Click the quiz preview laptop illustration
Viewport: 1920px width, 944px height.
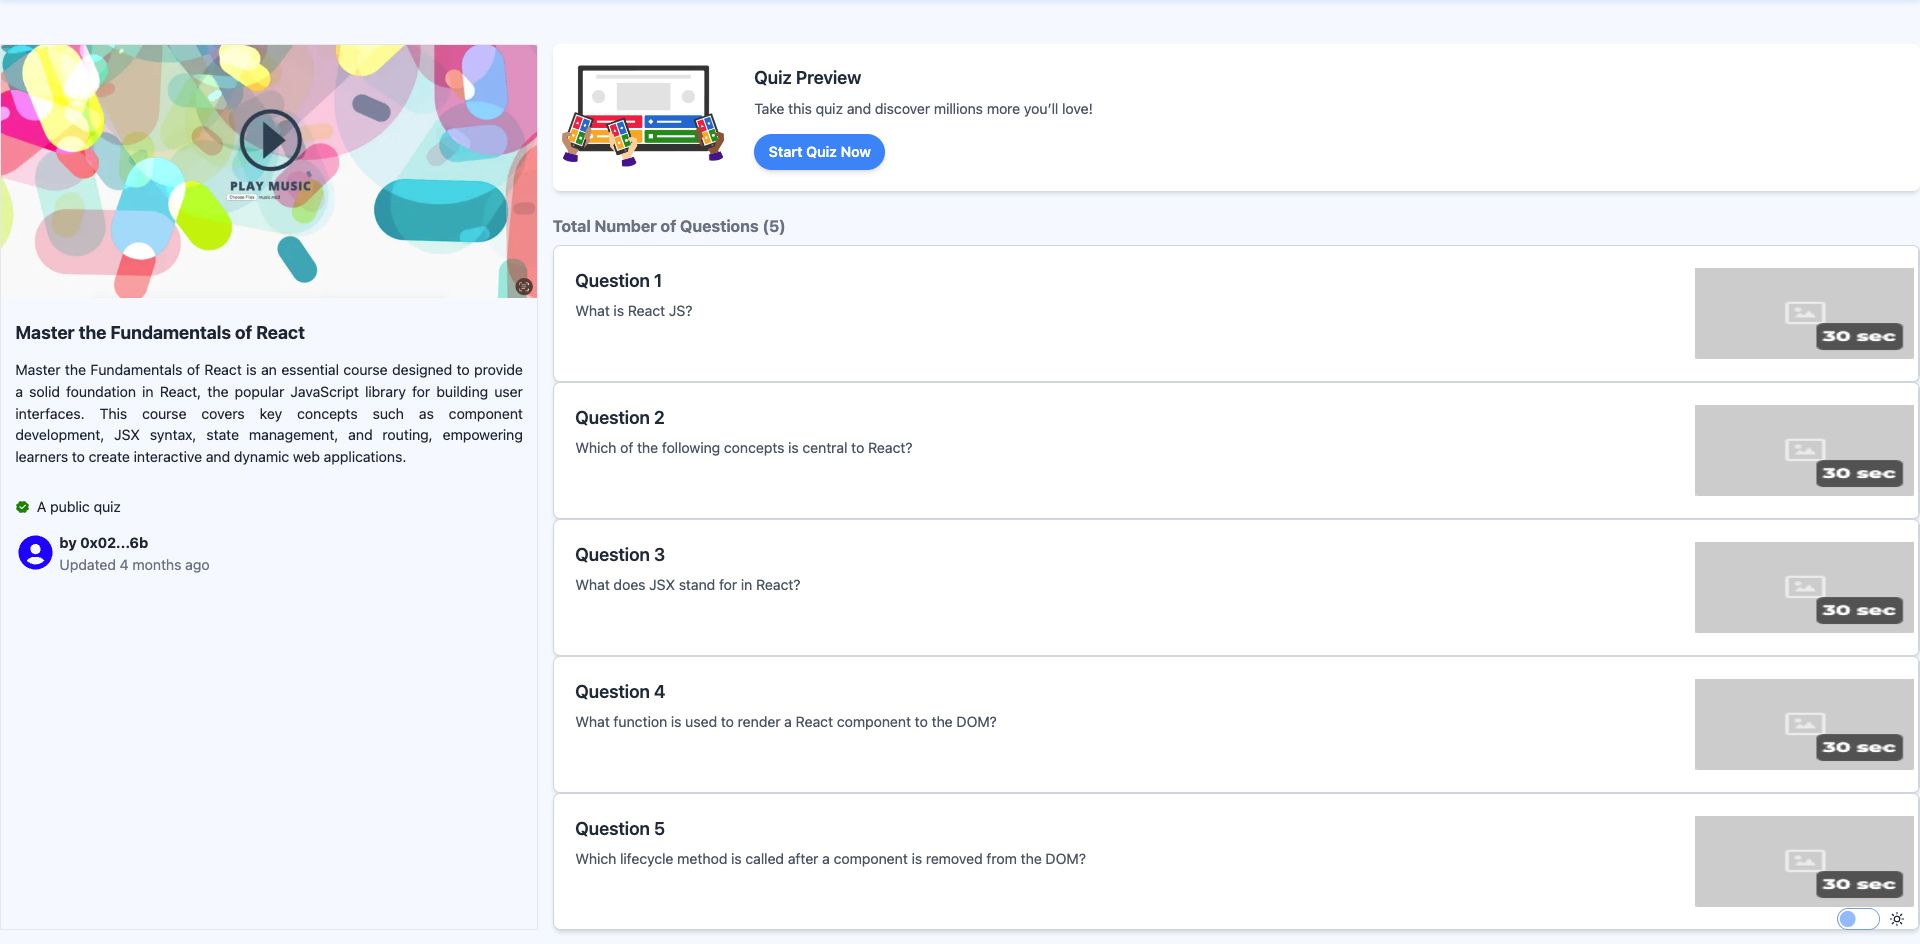[643, 115]
